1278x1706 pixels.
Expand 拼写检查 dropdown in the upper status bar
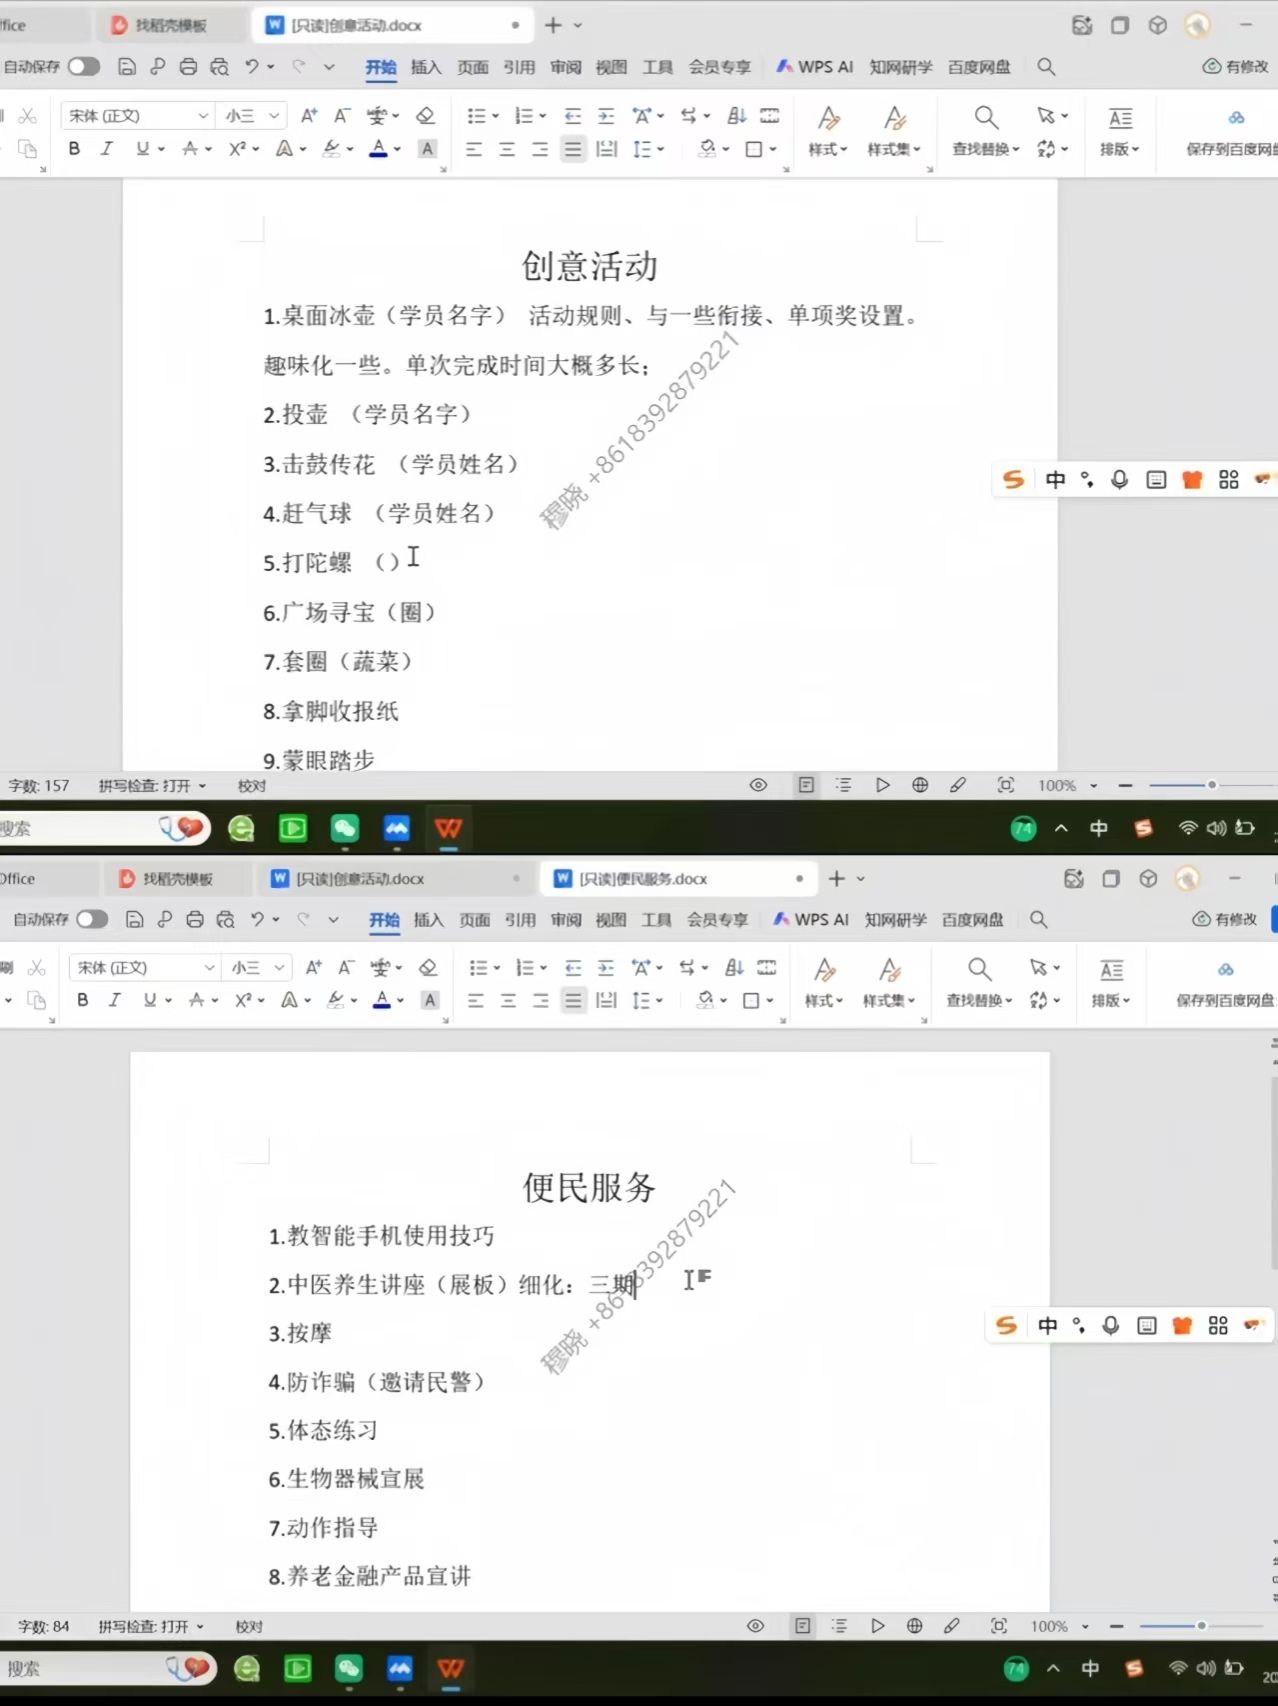click(x=202, y=786)
